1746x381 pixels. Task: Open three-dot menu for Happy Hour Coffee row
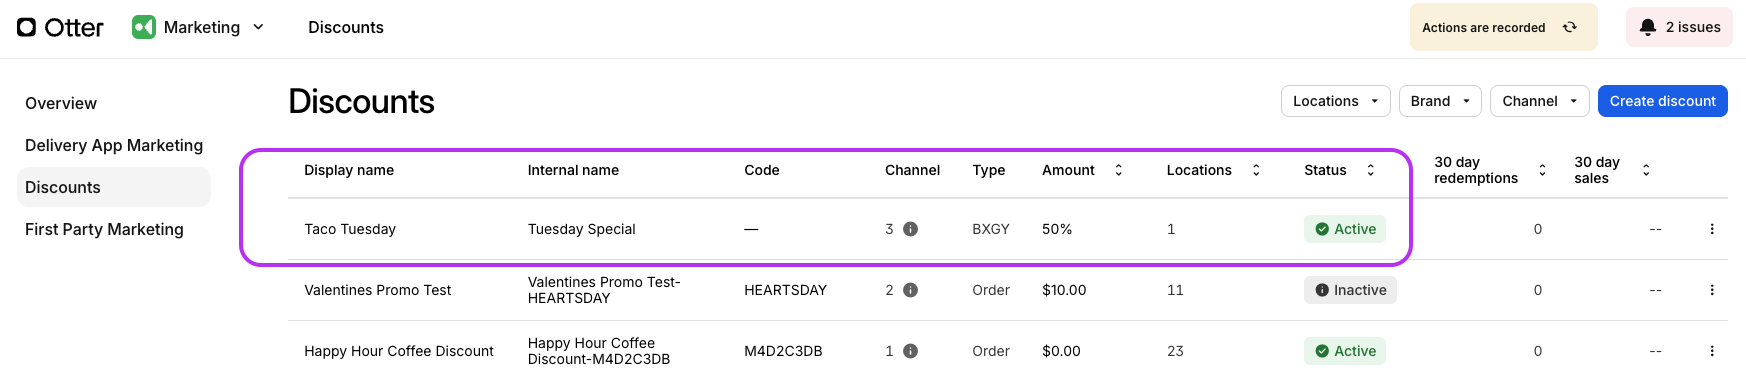1712,351
